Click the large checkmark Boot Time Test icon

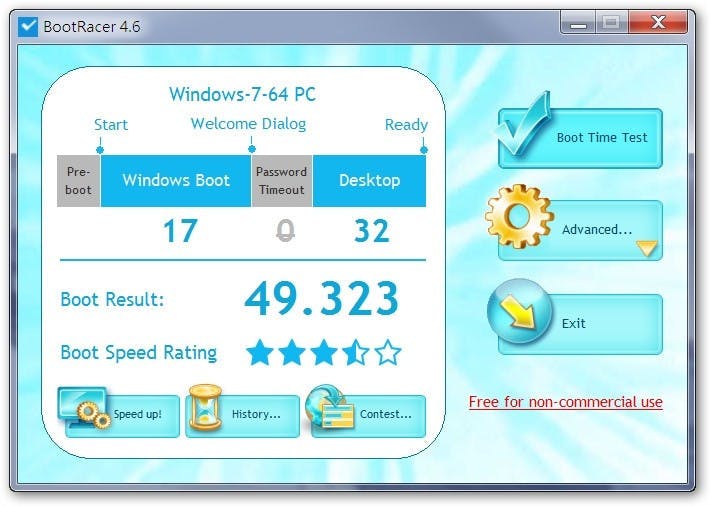coord(524,124)
